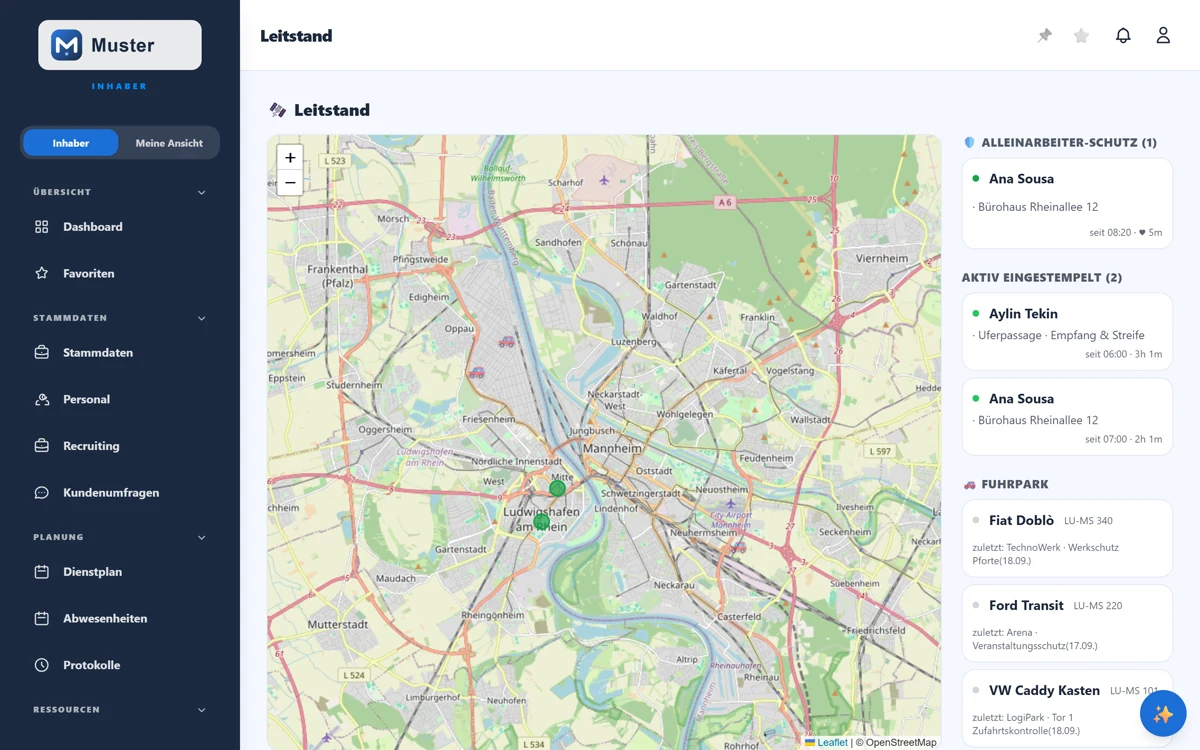Open the VW Caddy Kasten card

pos(1067,708)
